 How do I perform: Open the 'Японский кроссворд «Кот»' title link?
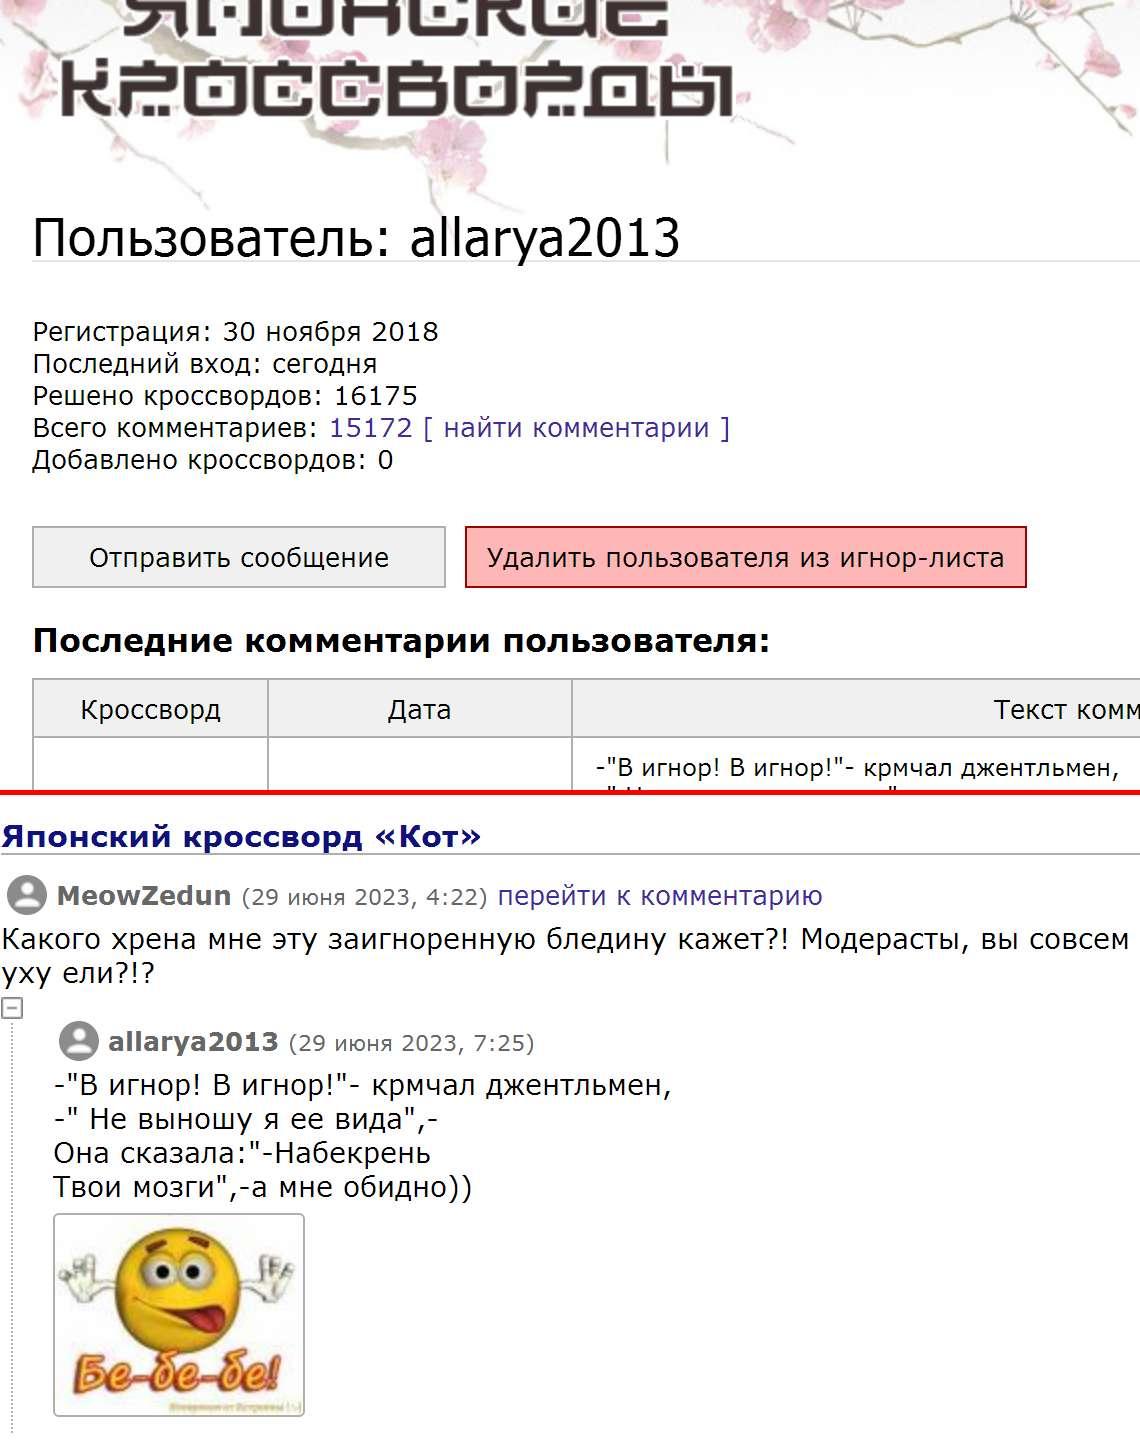(241, 836)
